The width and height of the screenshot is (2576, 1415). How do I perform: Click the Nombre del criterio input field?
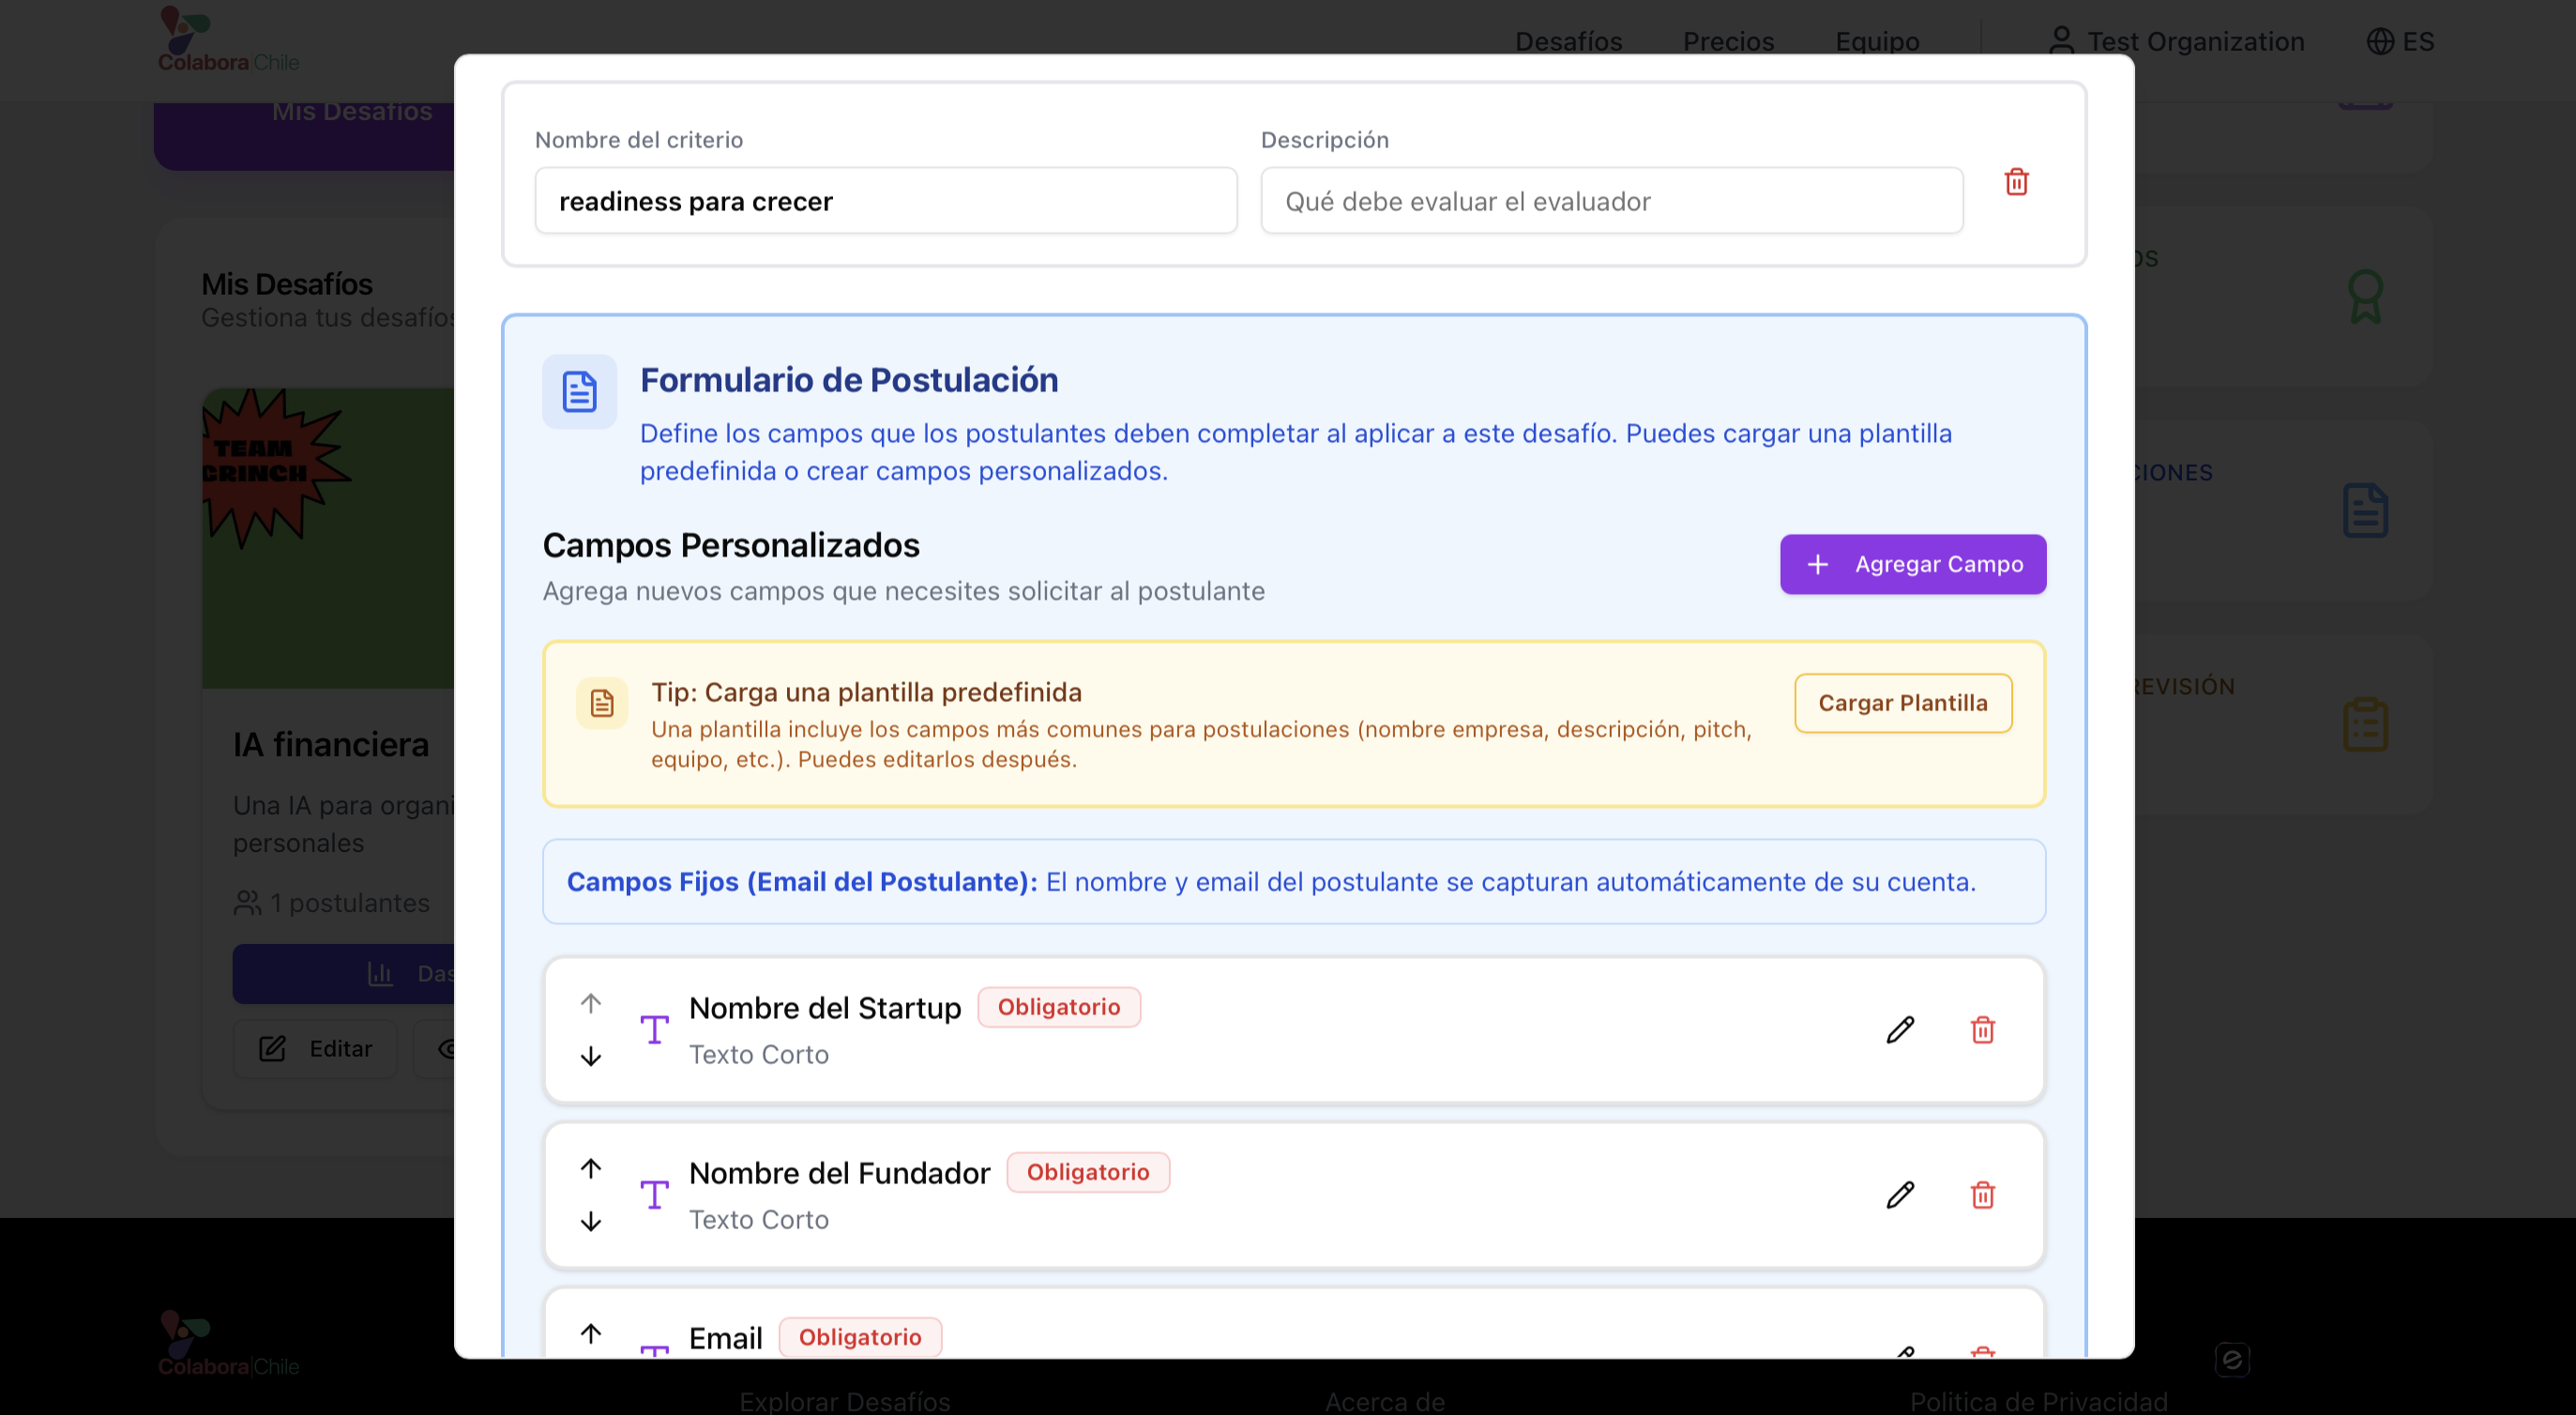point(886,201)
